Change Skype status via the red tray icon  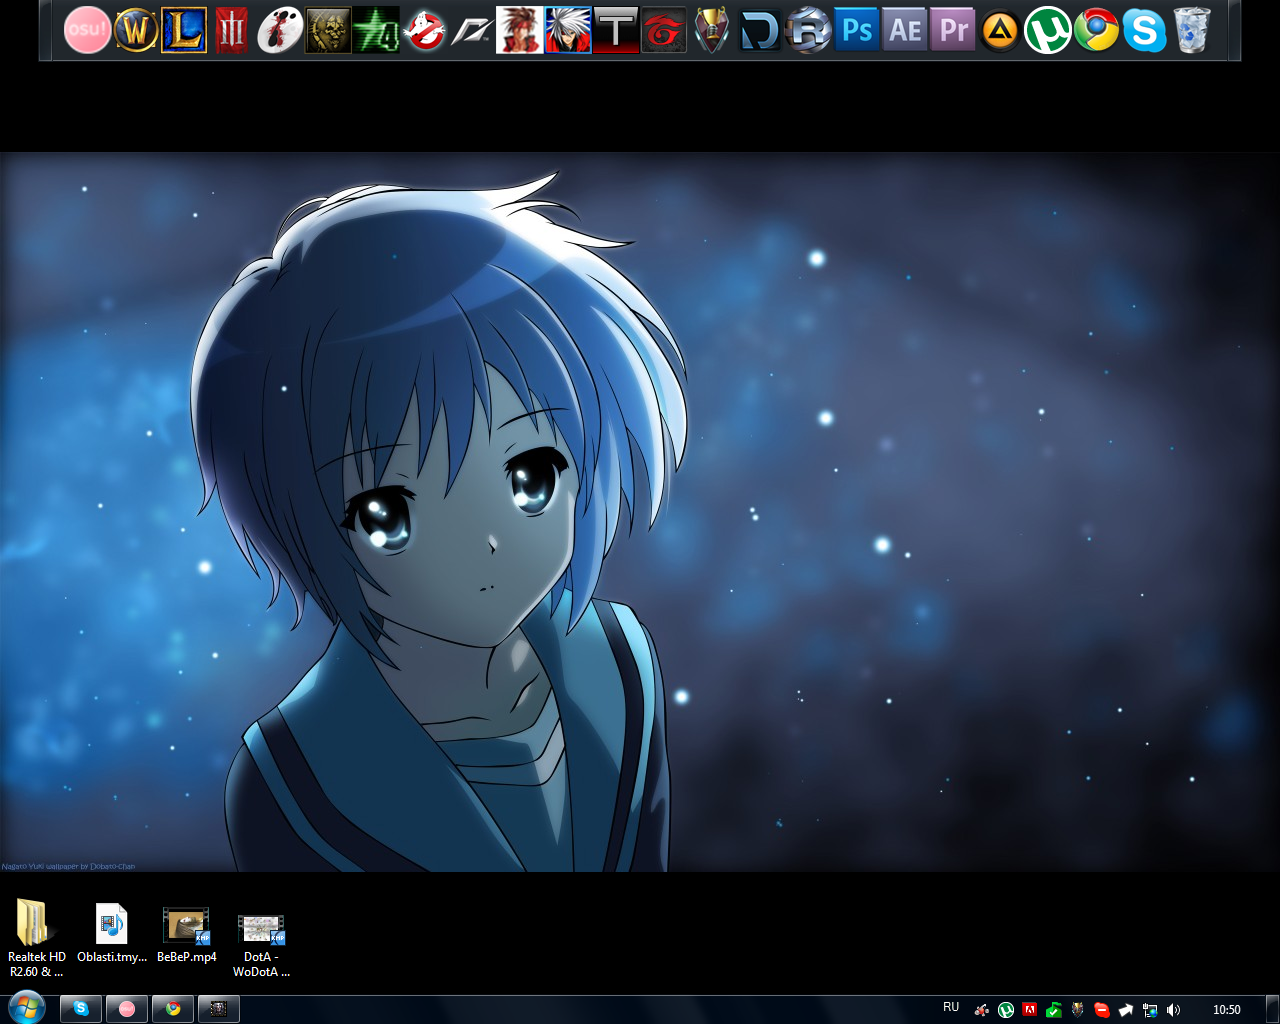pos(1102,1008)
